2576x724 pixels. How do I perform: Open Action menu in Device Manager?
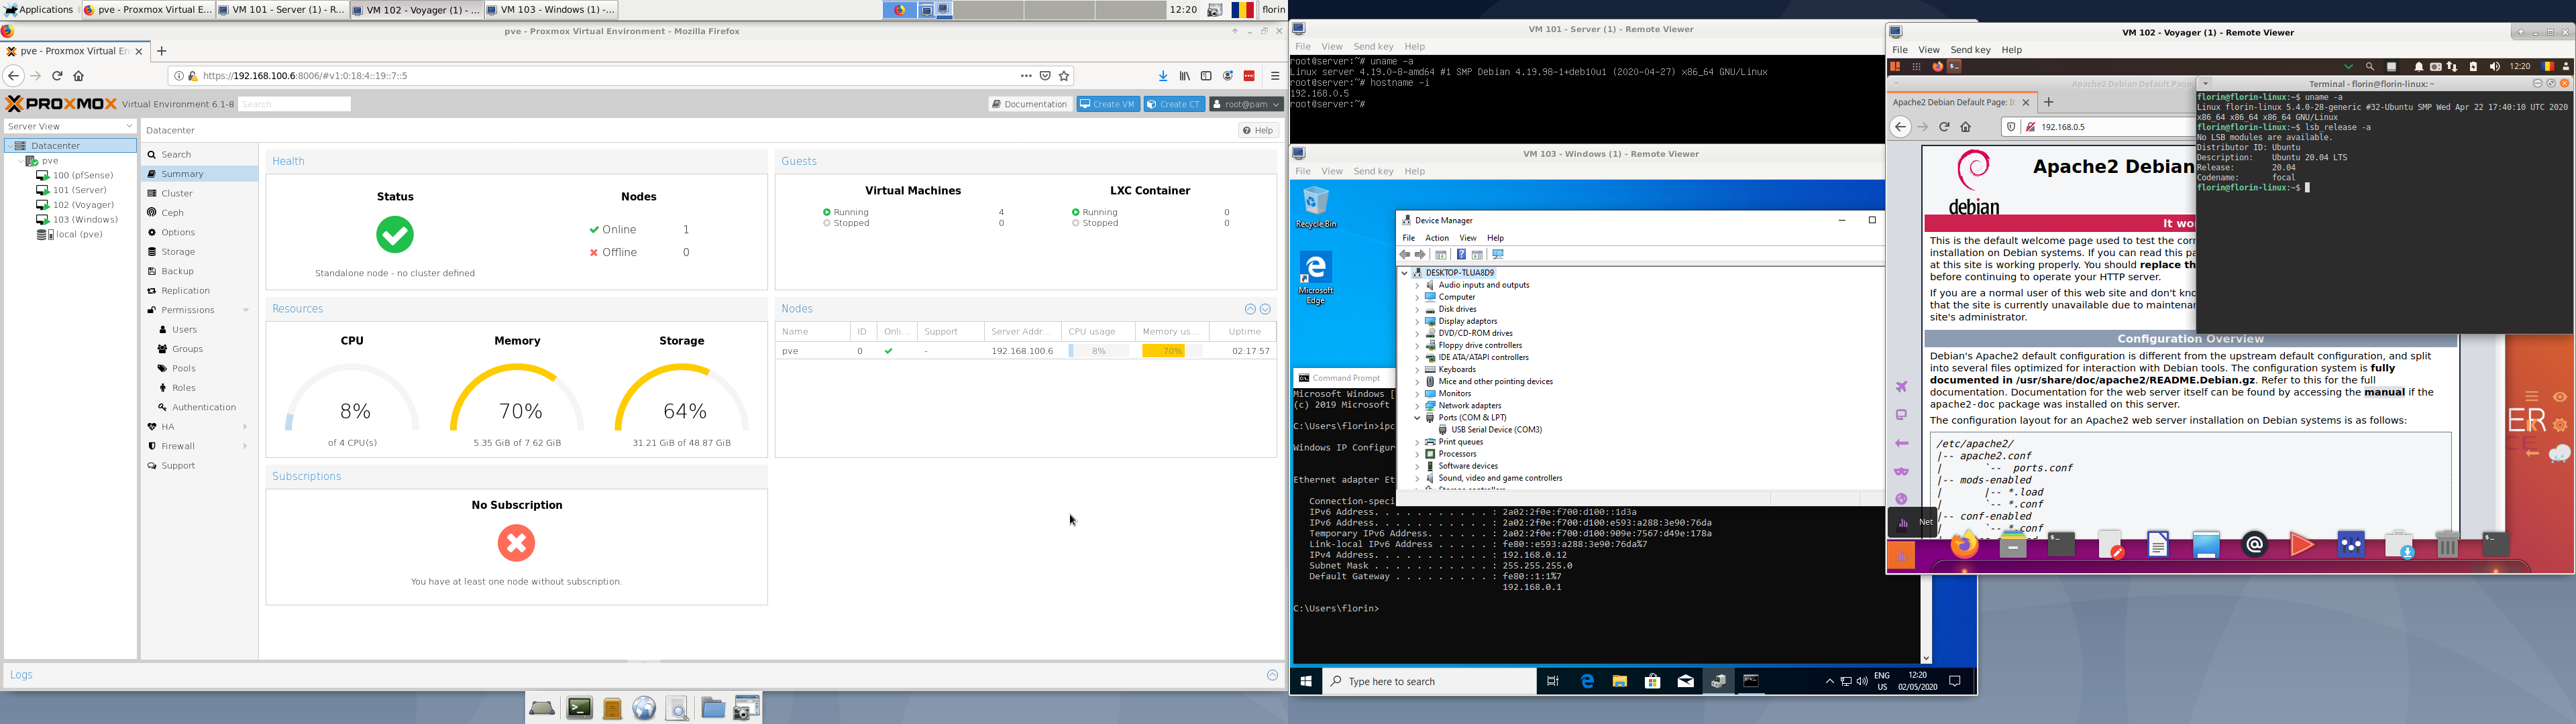1436,238
